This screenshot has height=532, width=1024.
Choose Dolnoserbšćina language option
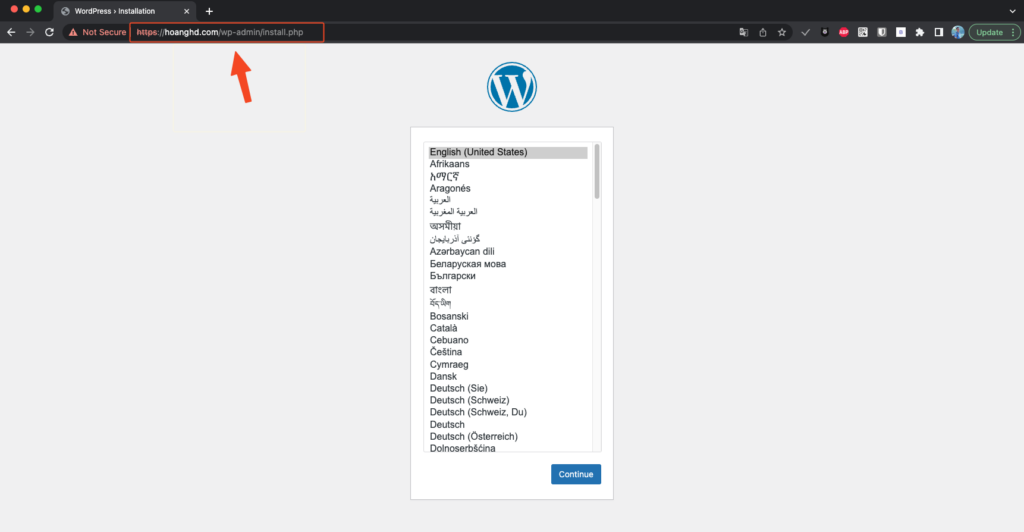[x=462, y=448]
